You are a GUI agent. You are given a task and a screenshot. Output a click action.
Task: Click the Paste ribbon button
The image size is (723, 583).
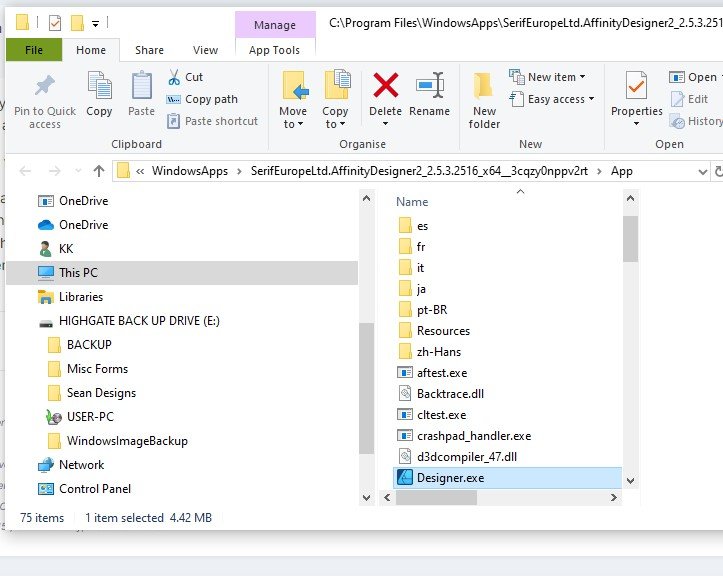tap(141, 95)
